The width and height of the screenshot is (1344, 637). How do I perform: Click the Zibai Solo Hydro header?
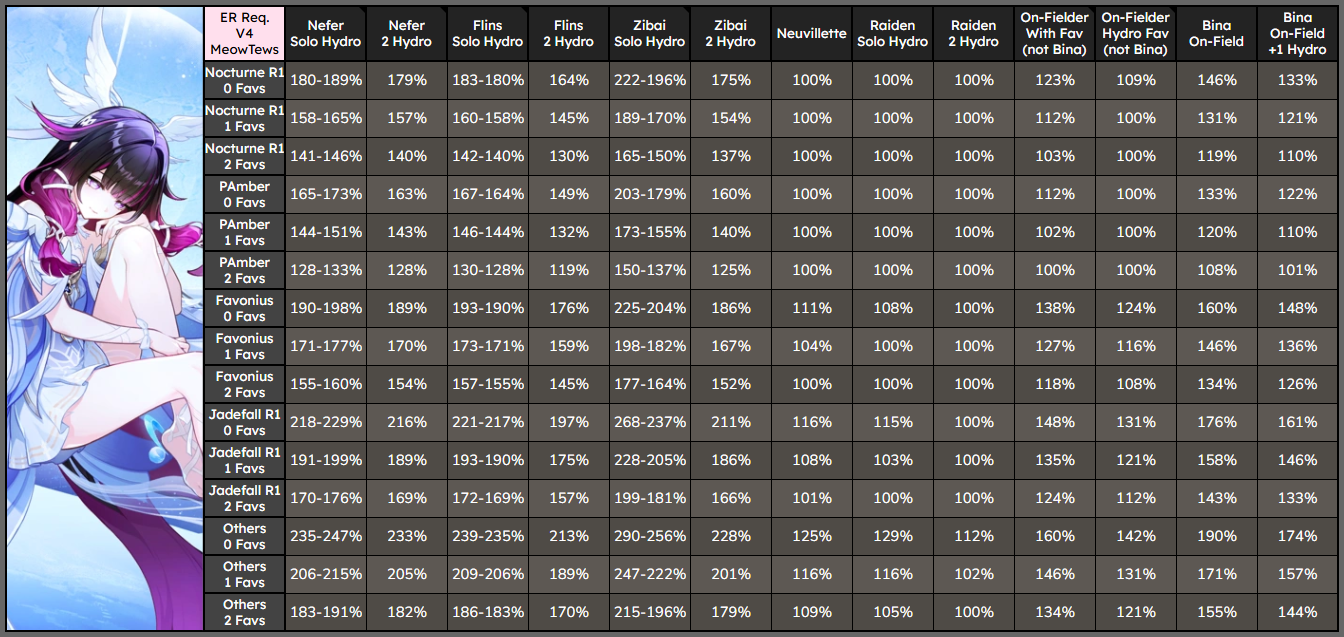(x=649, y=34)
